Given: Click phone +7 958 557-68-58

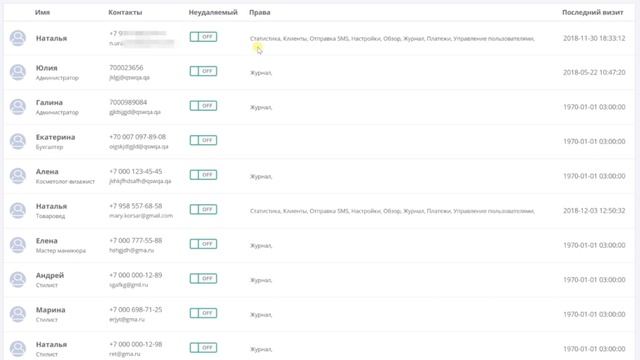Looking at the screenshot, I should [x=136, y=206].
